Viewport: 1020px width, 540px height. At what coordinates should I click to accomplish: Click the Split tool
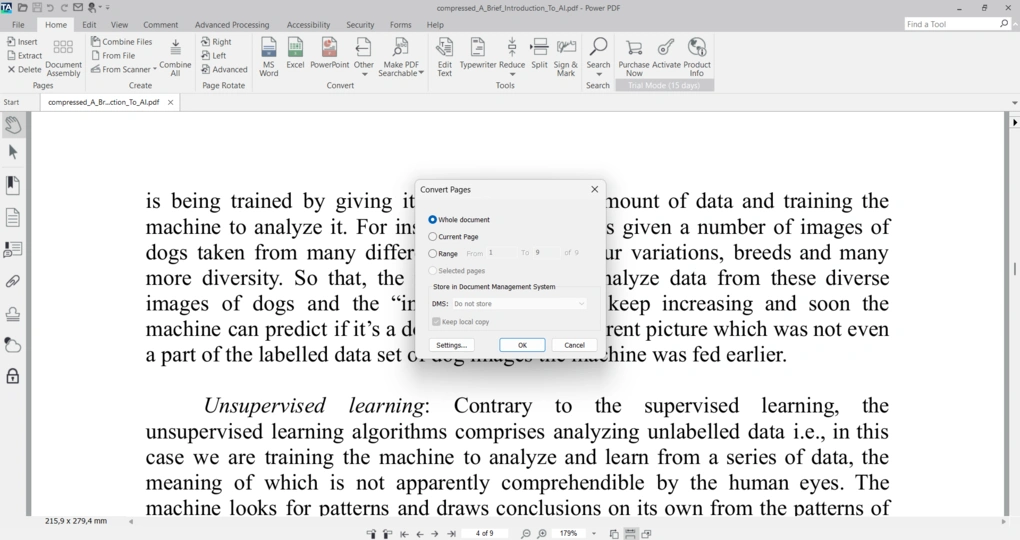539,53
